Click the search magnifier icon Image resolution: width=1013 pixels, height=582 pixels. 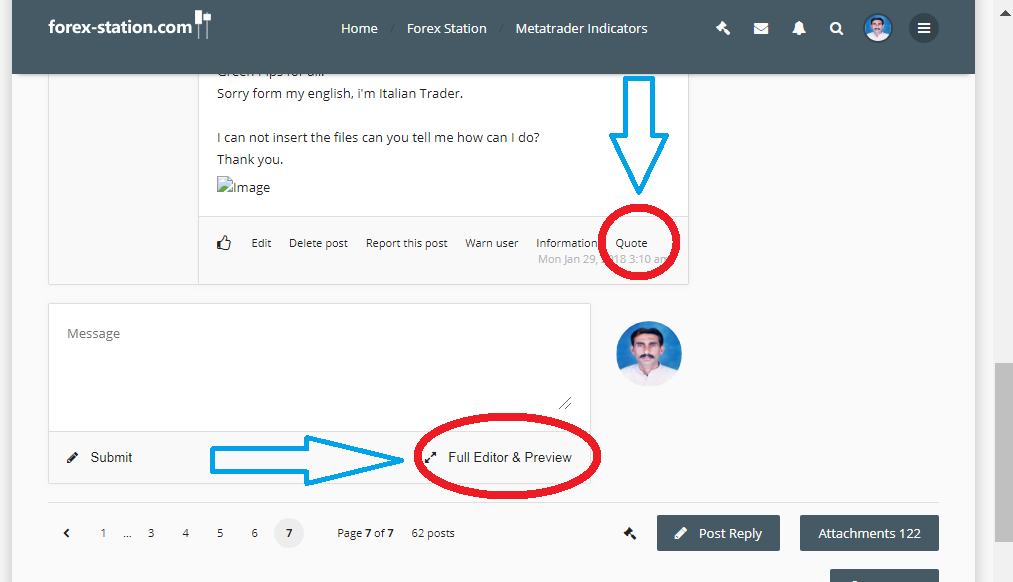[836, 28]
